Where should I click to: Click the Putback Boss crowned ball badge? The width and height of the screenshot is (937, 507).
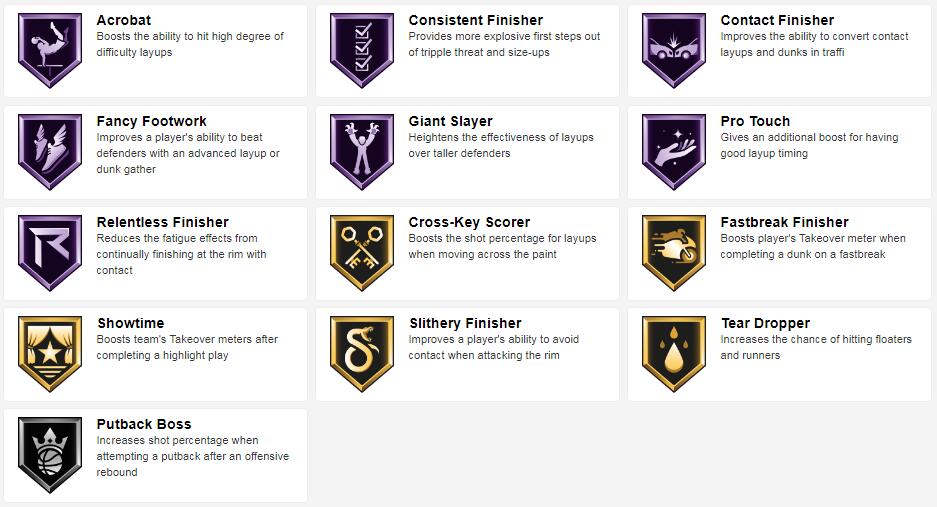coord(50,455)
